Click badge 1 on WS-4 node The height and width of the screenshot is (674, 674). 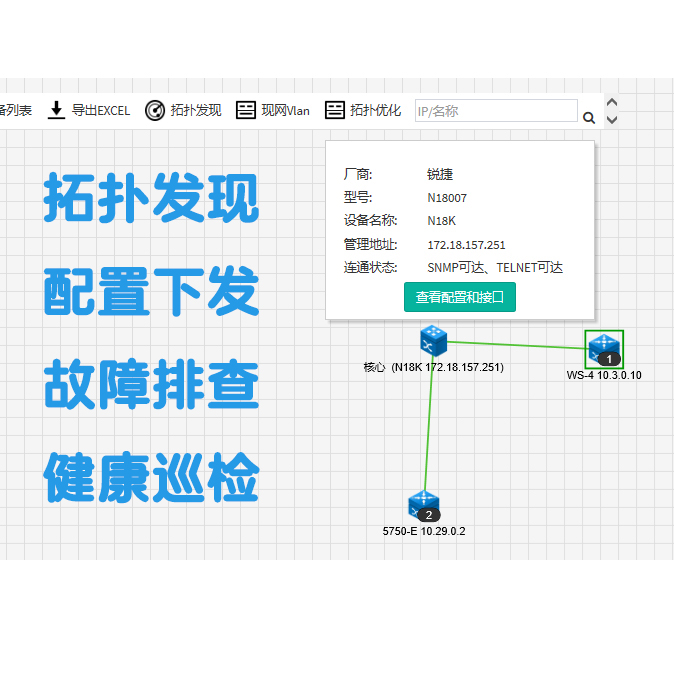[x=609, y=359]
